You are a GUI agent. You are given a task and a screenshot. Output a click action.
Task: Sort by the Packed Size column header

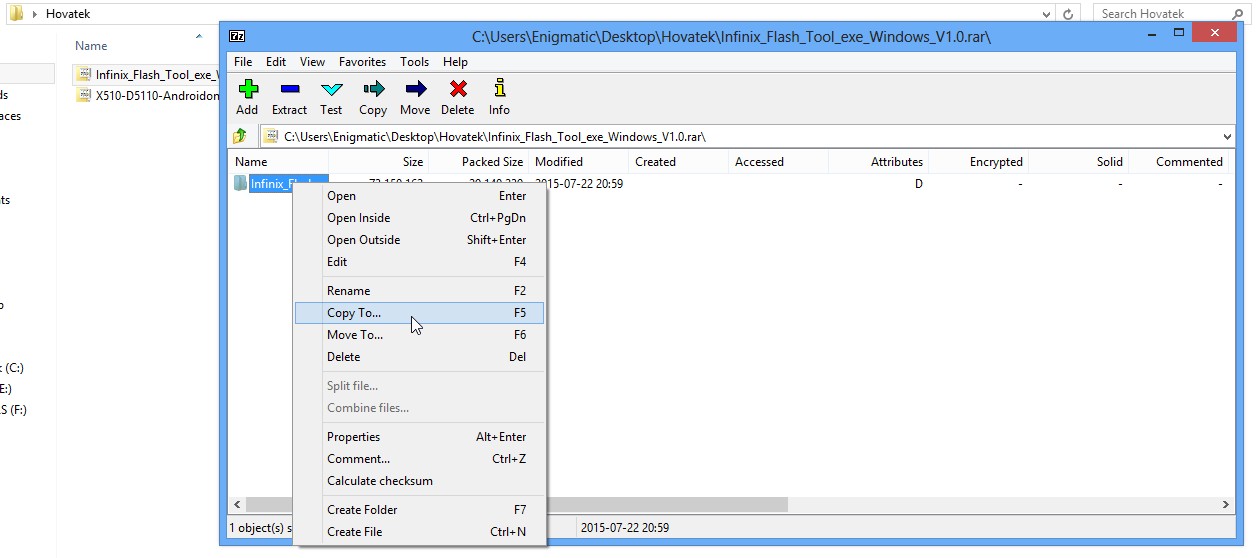click(478, 162)
